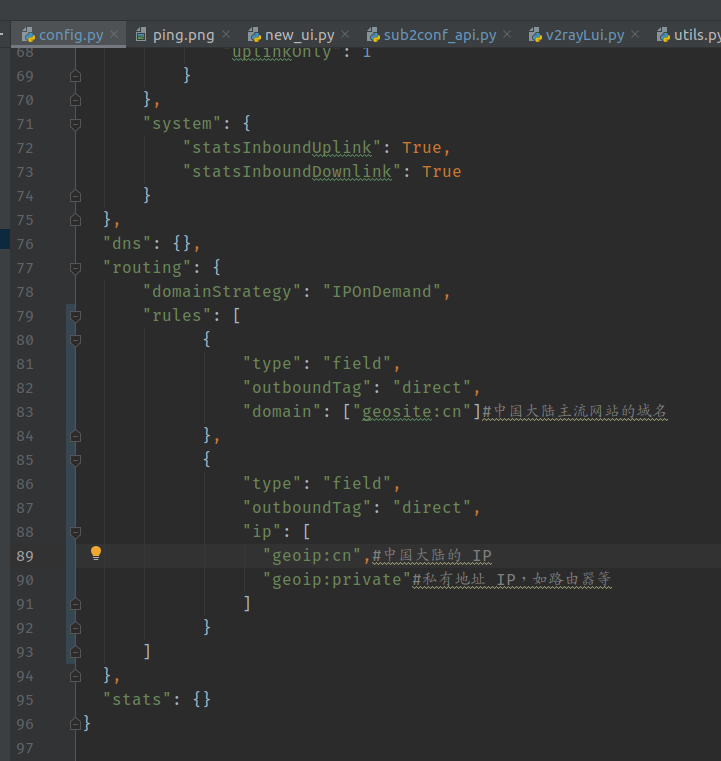Click the "routing" key on line 77
Image resolution: width=721 pixels, height=761 pixels.
tap(147, 267)
